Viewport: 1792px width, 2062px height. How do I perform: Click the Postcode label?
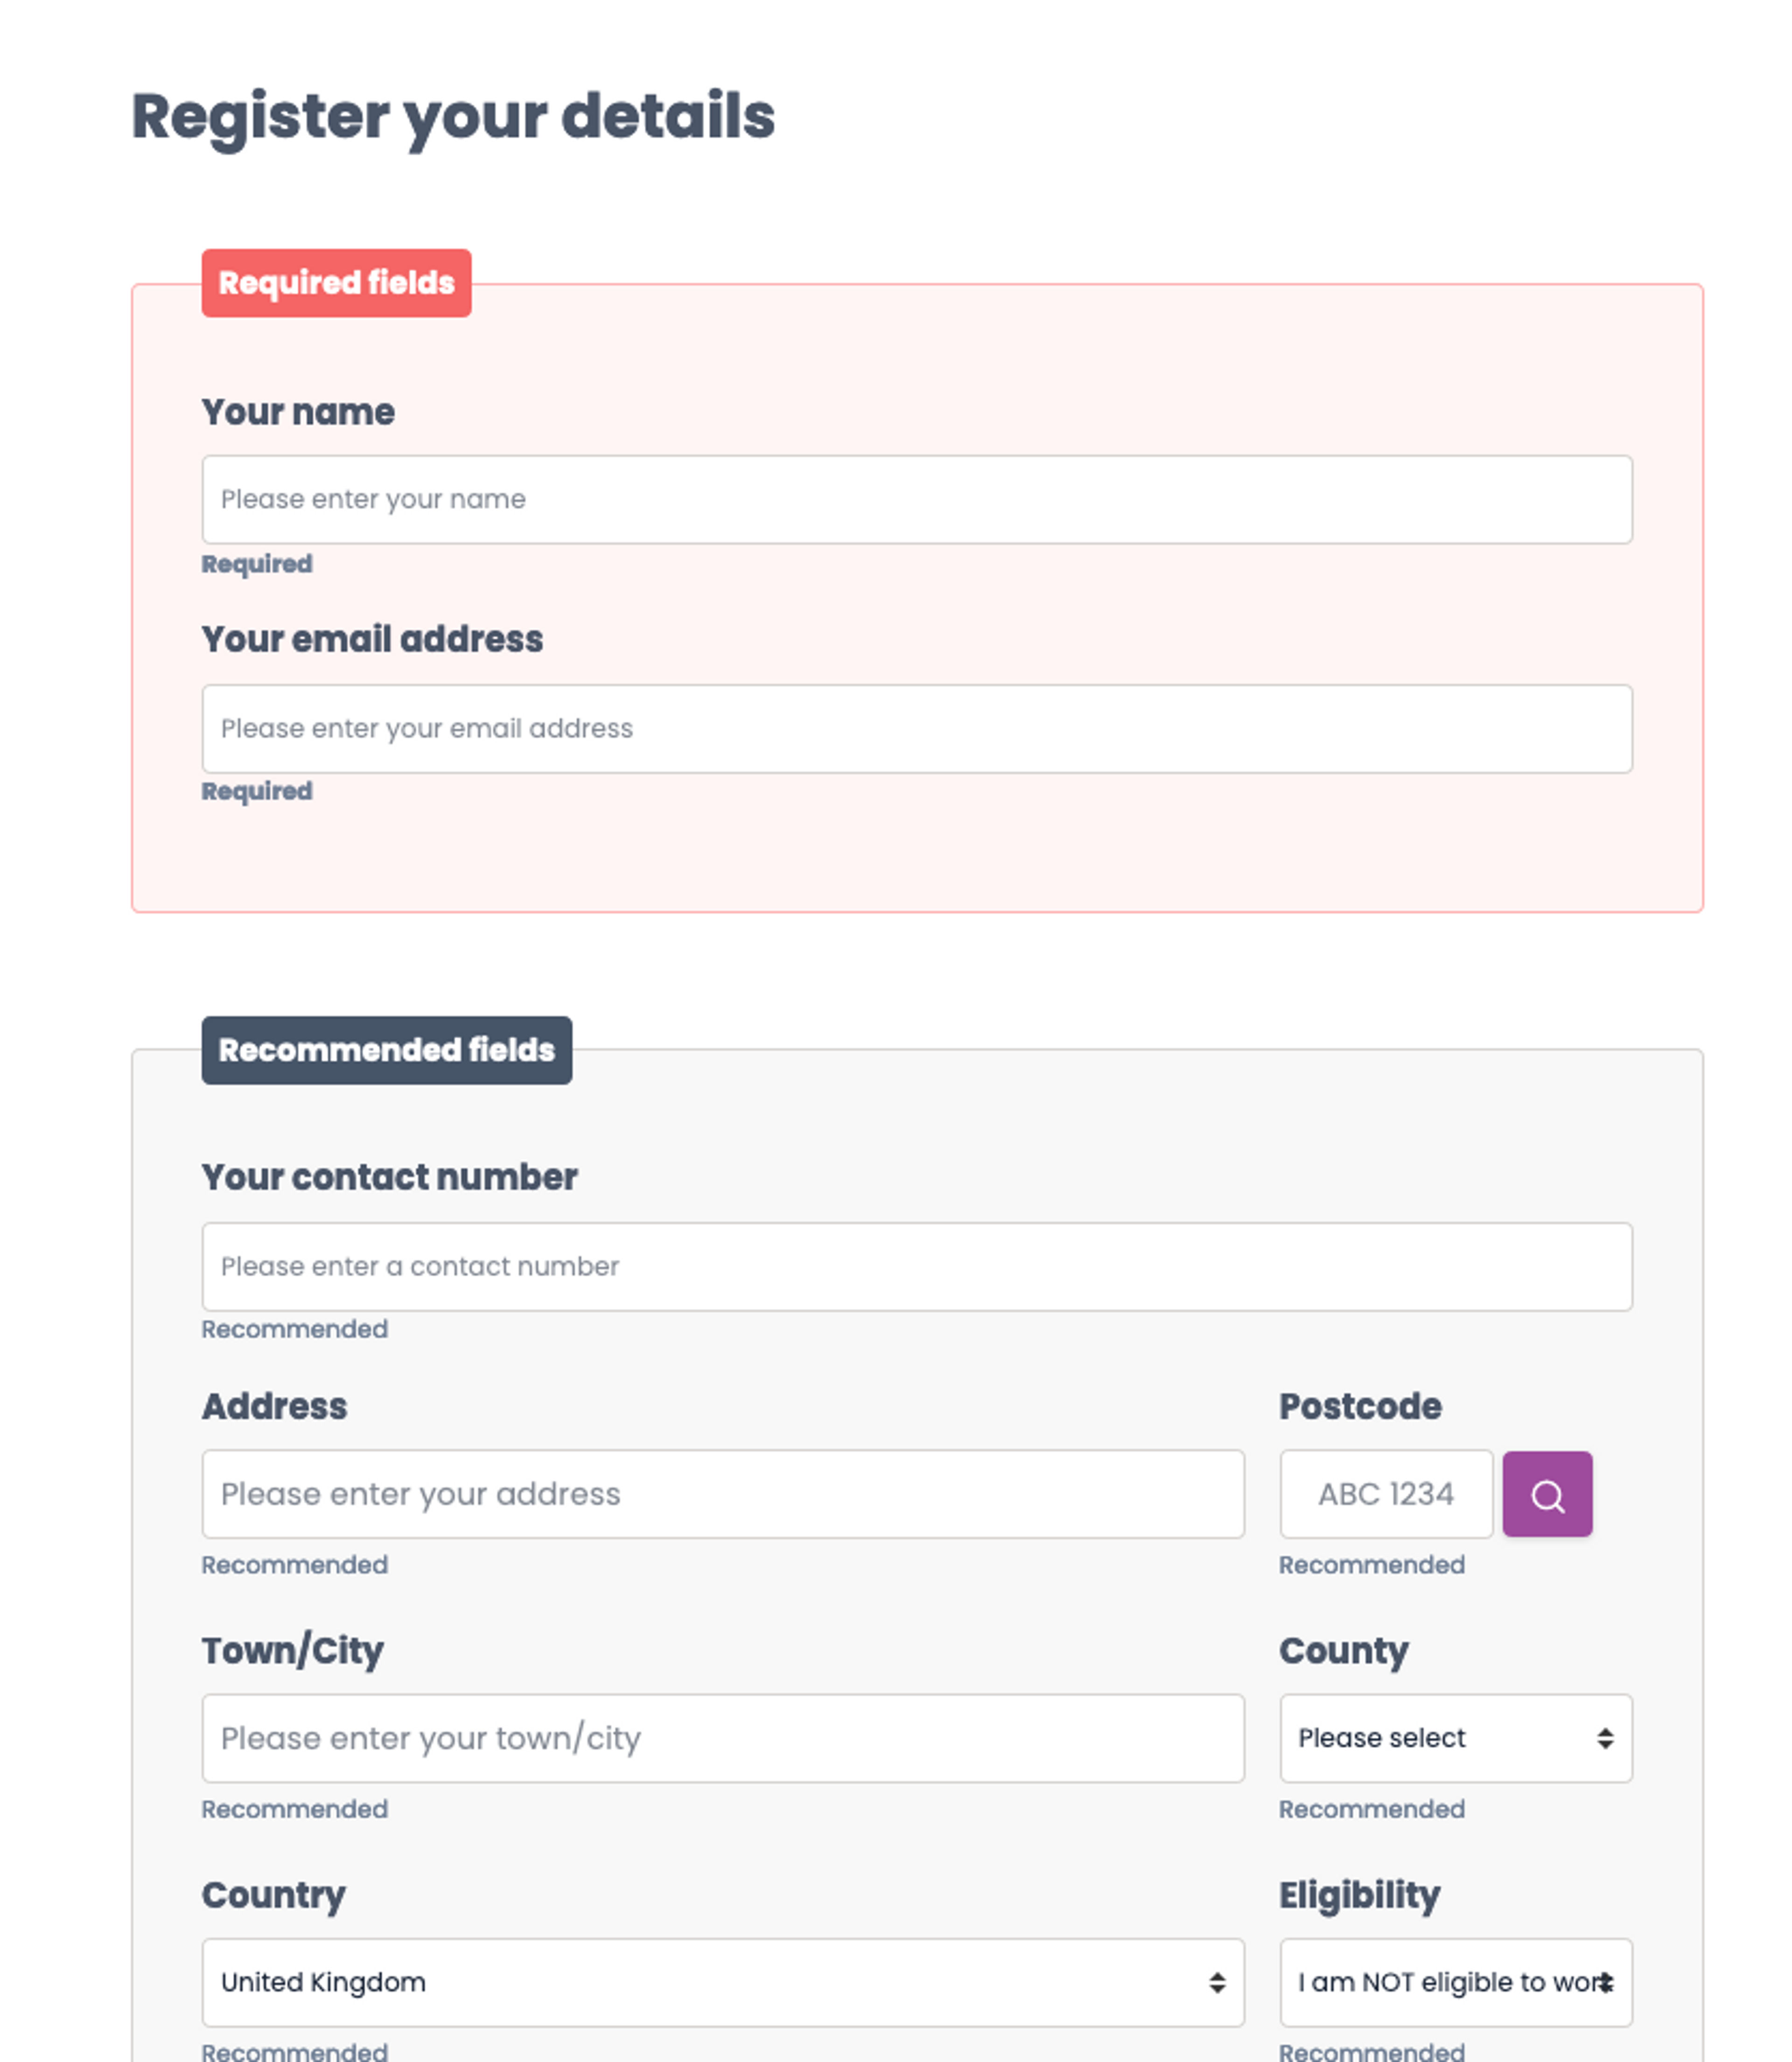(x=1360, y=1406)
